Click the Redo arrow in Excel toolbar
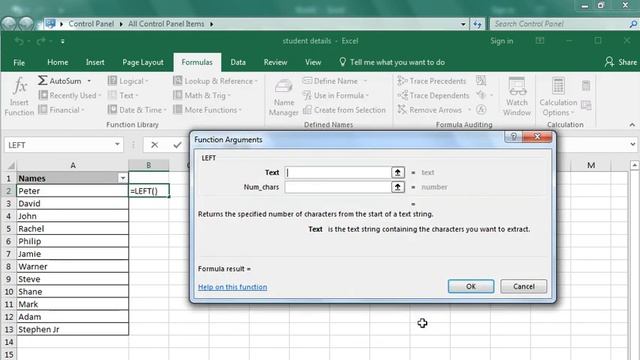Screen dimensions: 640x360 (x=40, y=41)
